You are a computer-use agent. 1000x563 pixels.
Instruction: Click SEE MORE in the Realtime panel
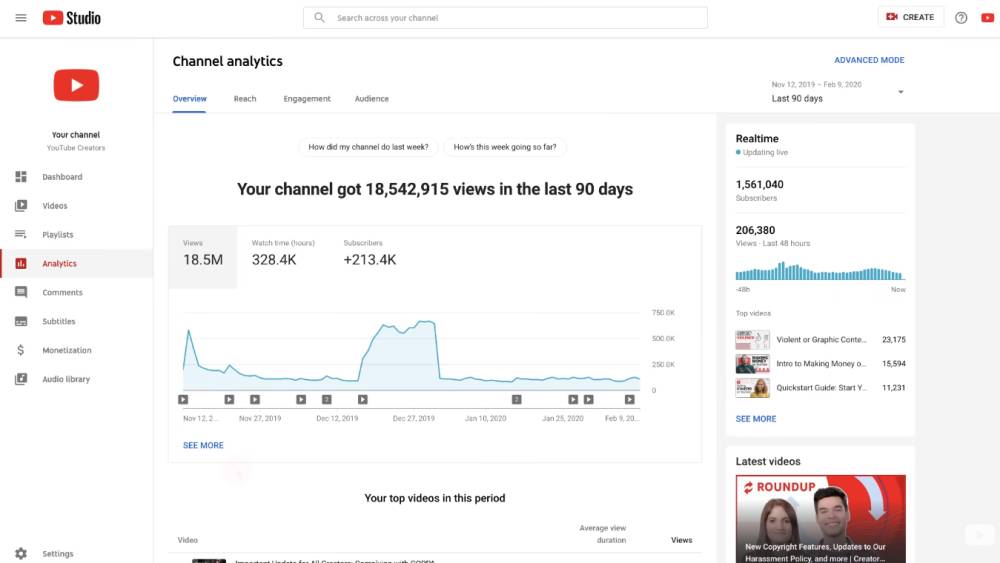point(756,419)
